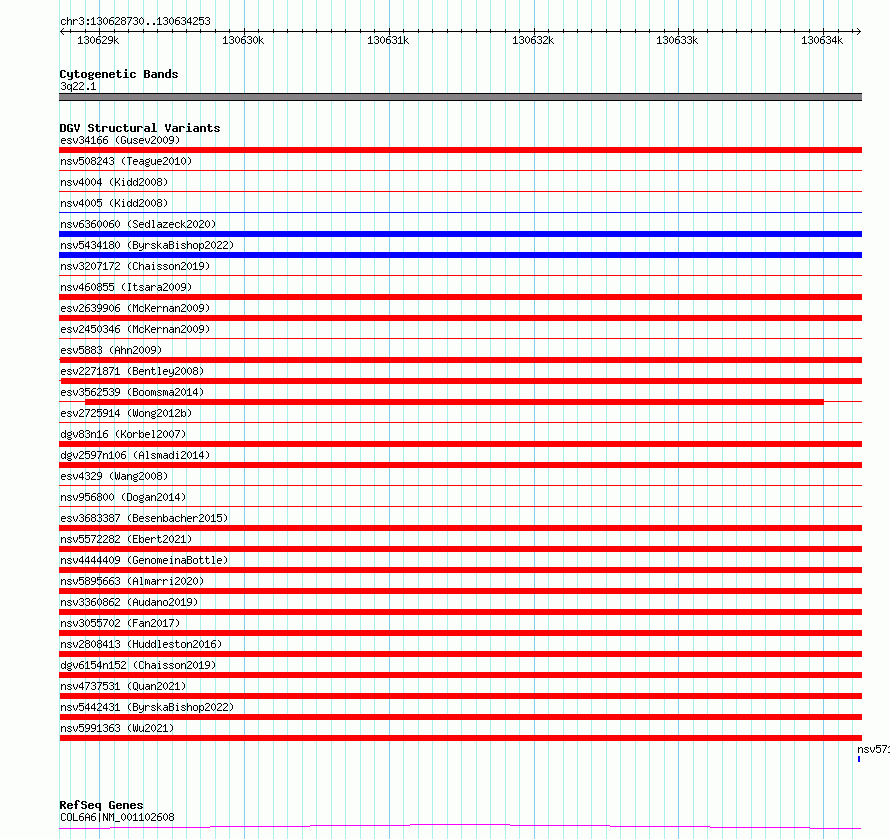Click the nsv5434180 (ByrskaBishop2022) label
Image resolution: width=890 pixels, height=839 pixels.
tap(147, 245)
